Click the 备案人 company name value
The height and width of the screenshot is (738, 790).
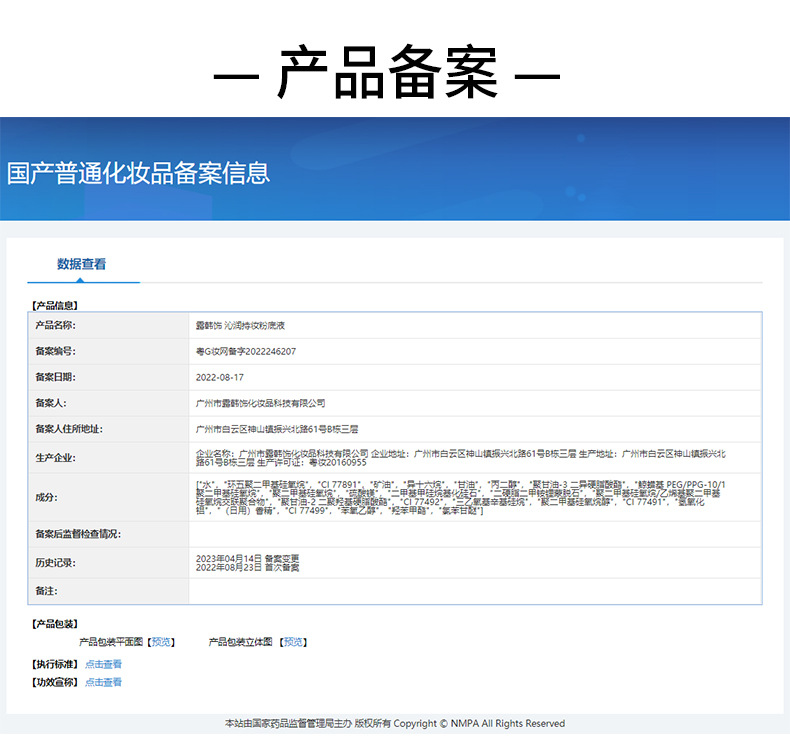(260, 403)
